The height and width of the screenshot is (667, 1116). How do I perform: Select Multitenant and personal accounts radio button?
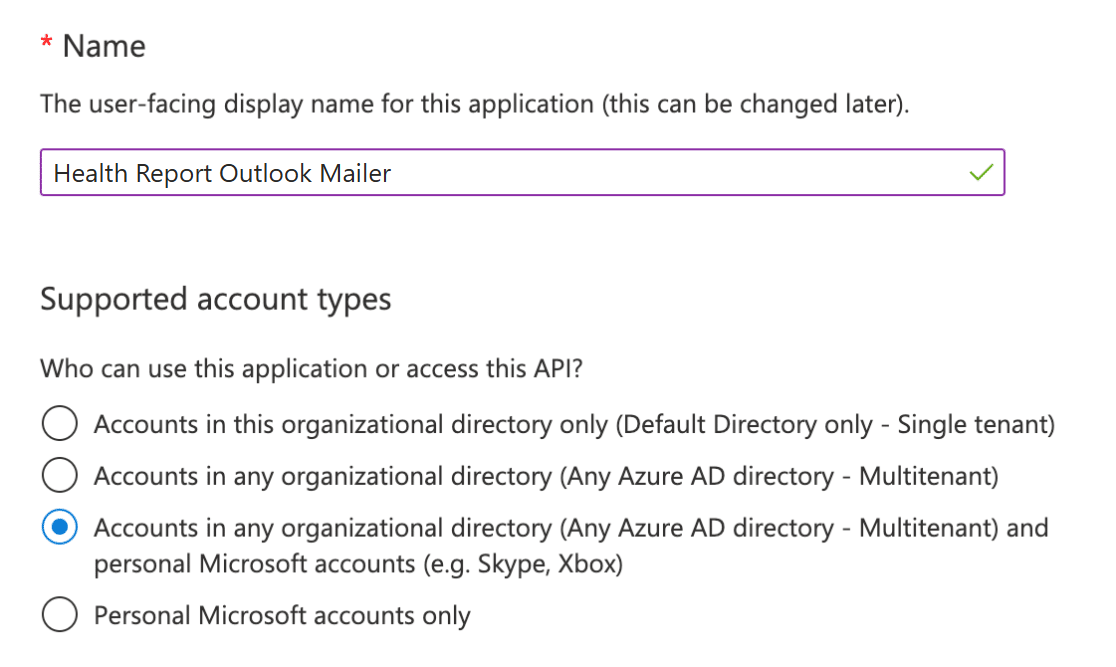point(60,528)
